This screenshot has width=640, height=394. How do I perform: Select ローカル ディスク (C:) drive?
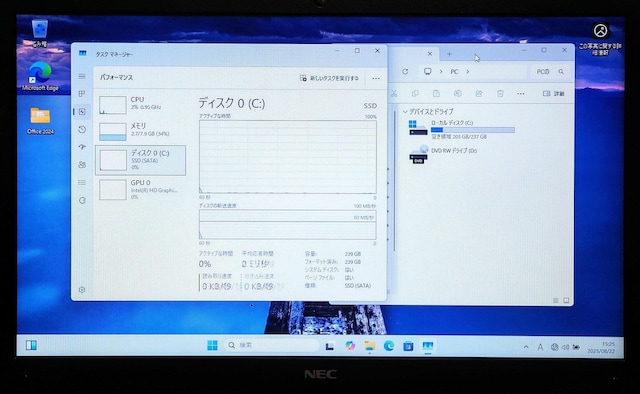(462, 129)
